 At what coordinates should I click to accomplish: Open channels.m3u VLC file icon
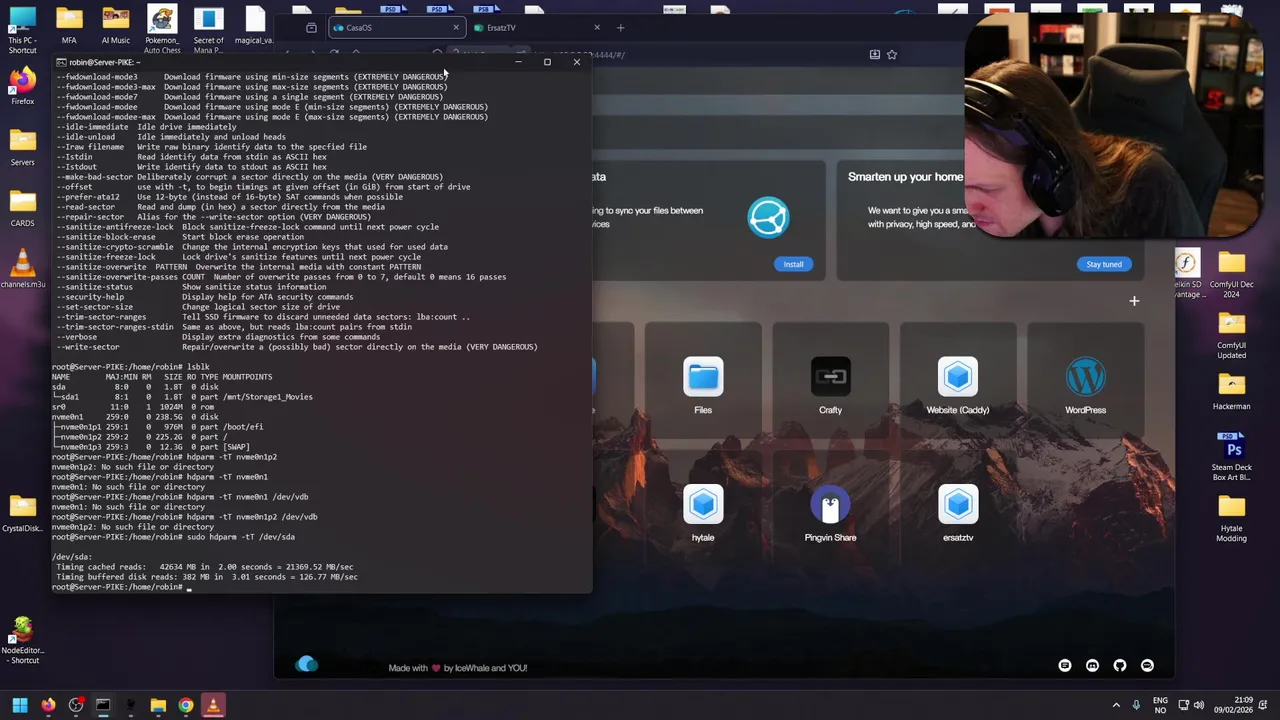point(22,269)
